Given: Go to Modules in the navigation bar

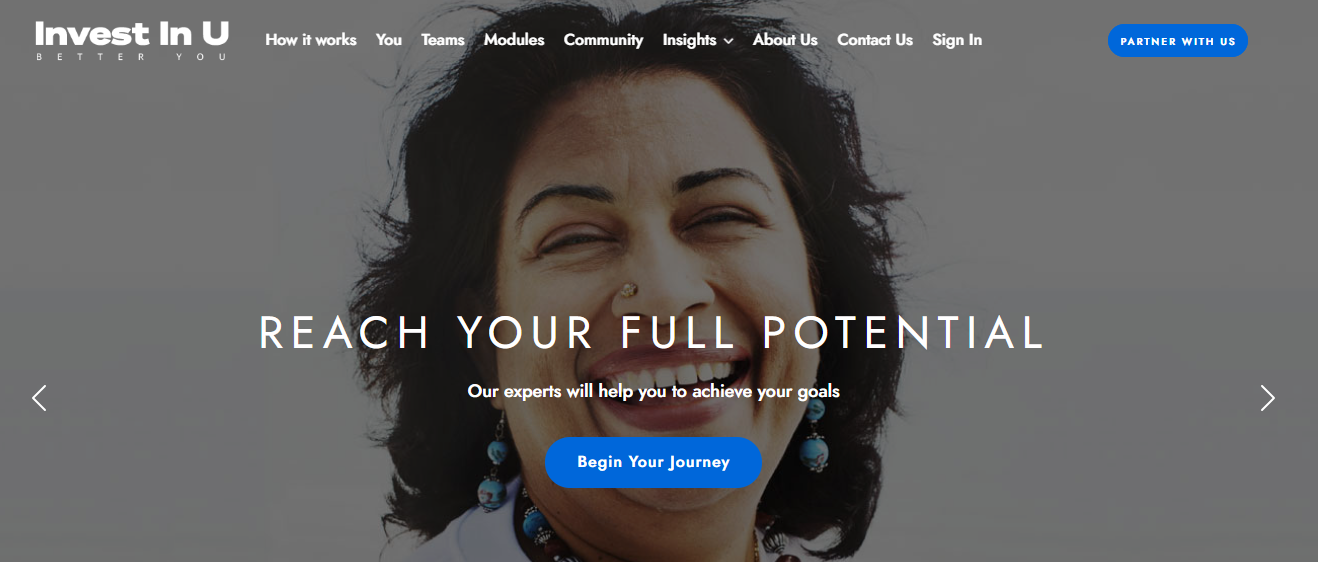Looking at the screenshot, I should [x=514, y=40].
